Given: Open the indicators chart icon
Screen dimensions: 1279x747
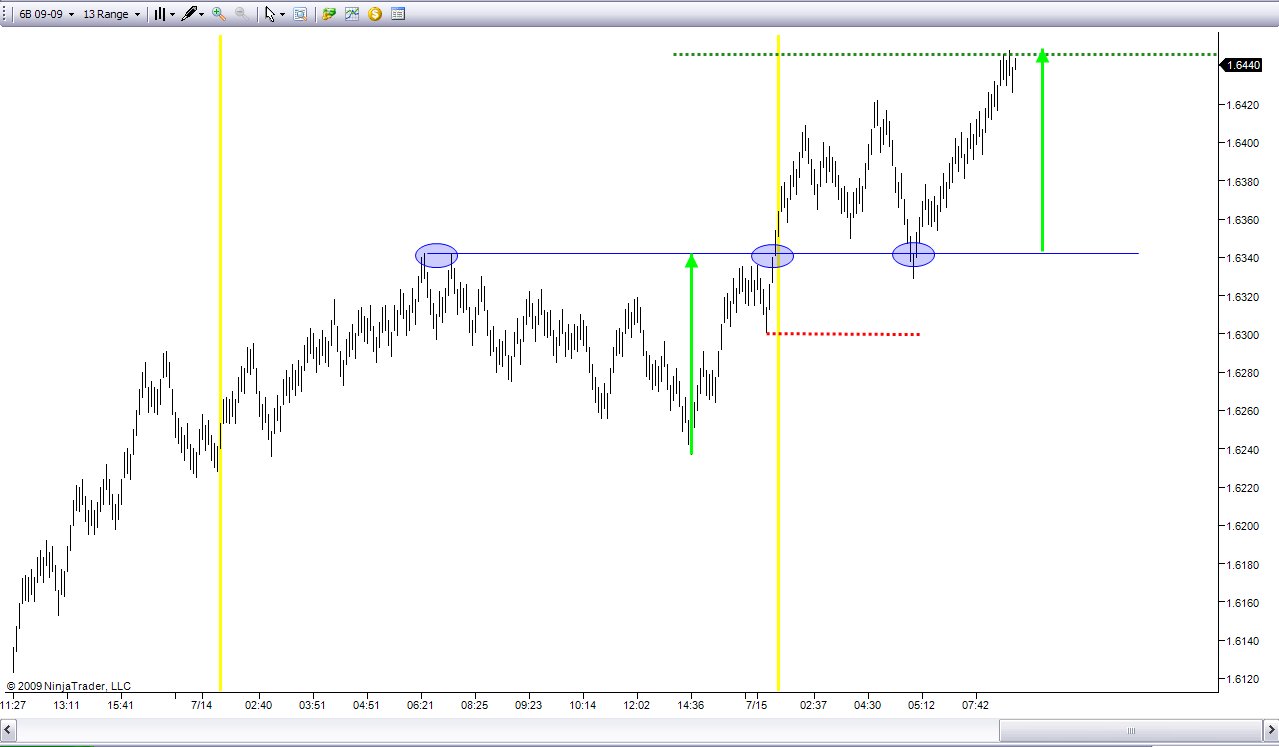Looking at the screenshot, I should click(352, 14).
